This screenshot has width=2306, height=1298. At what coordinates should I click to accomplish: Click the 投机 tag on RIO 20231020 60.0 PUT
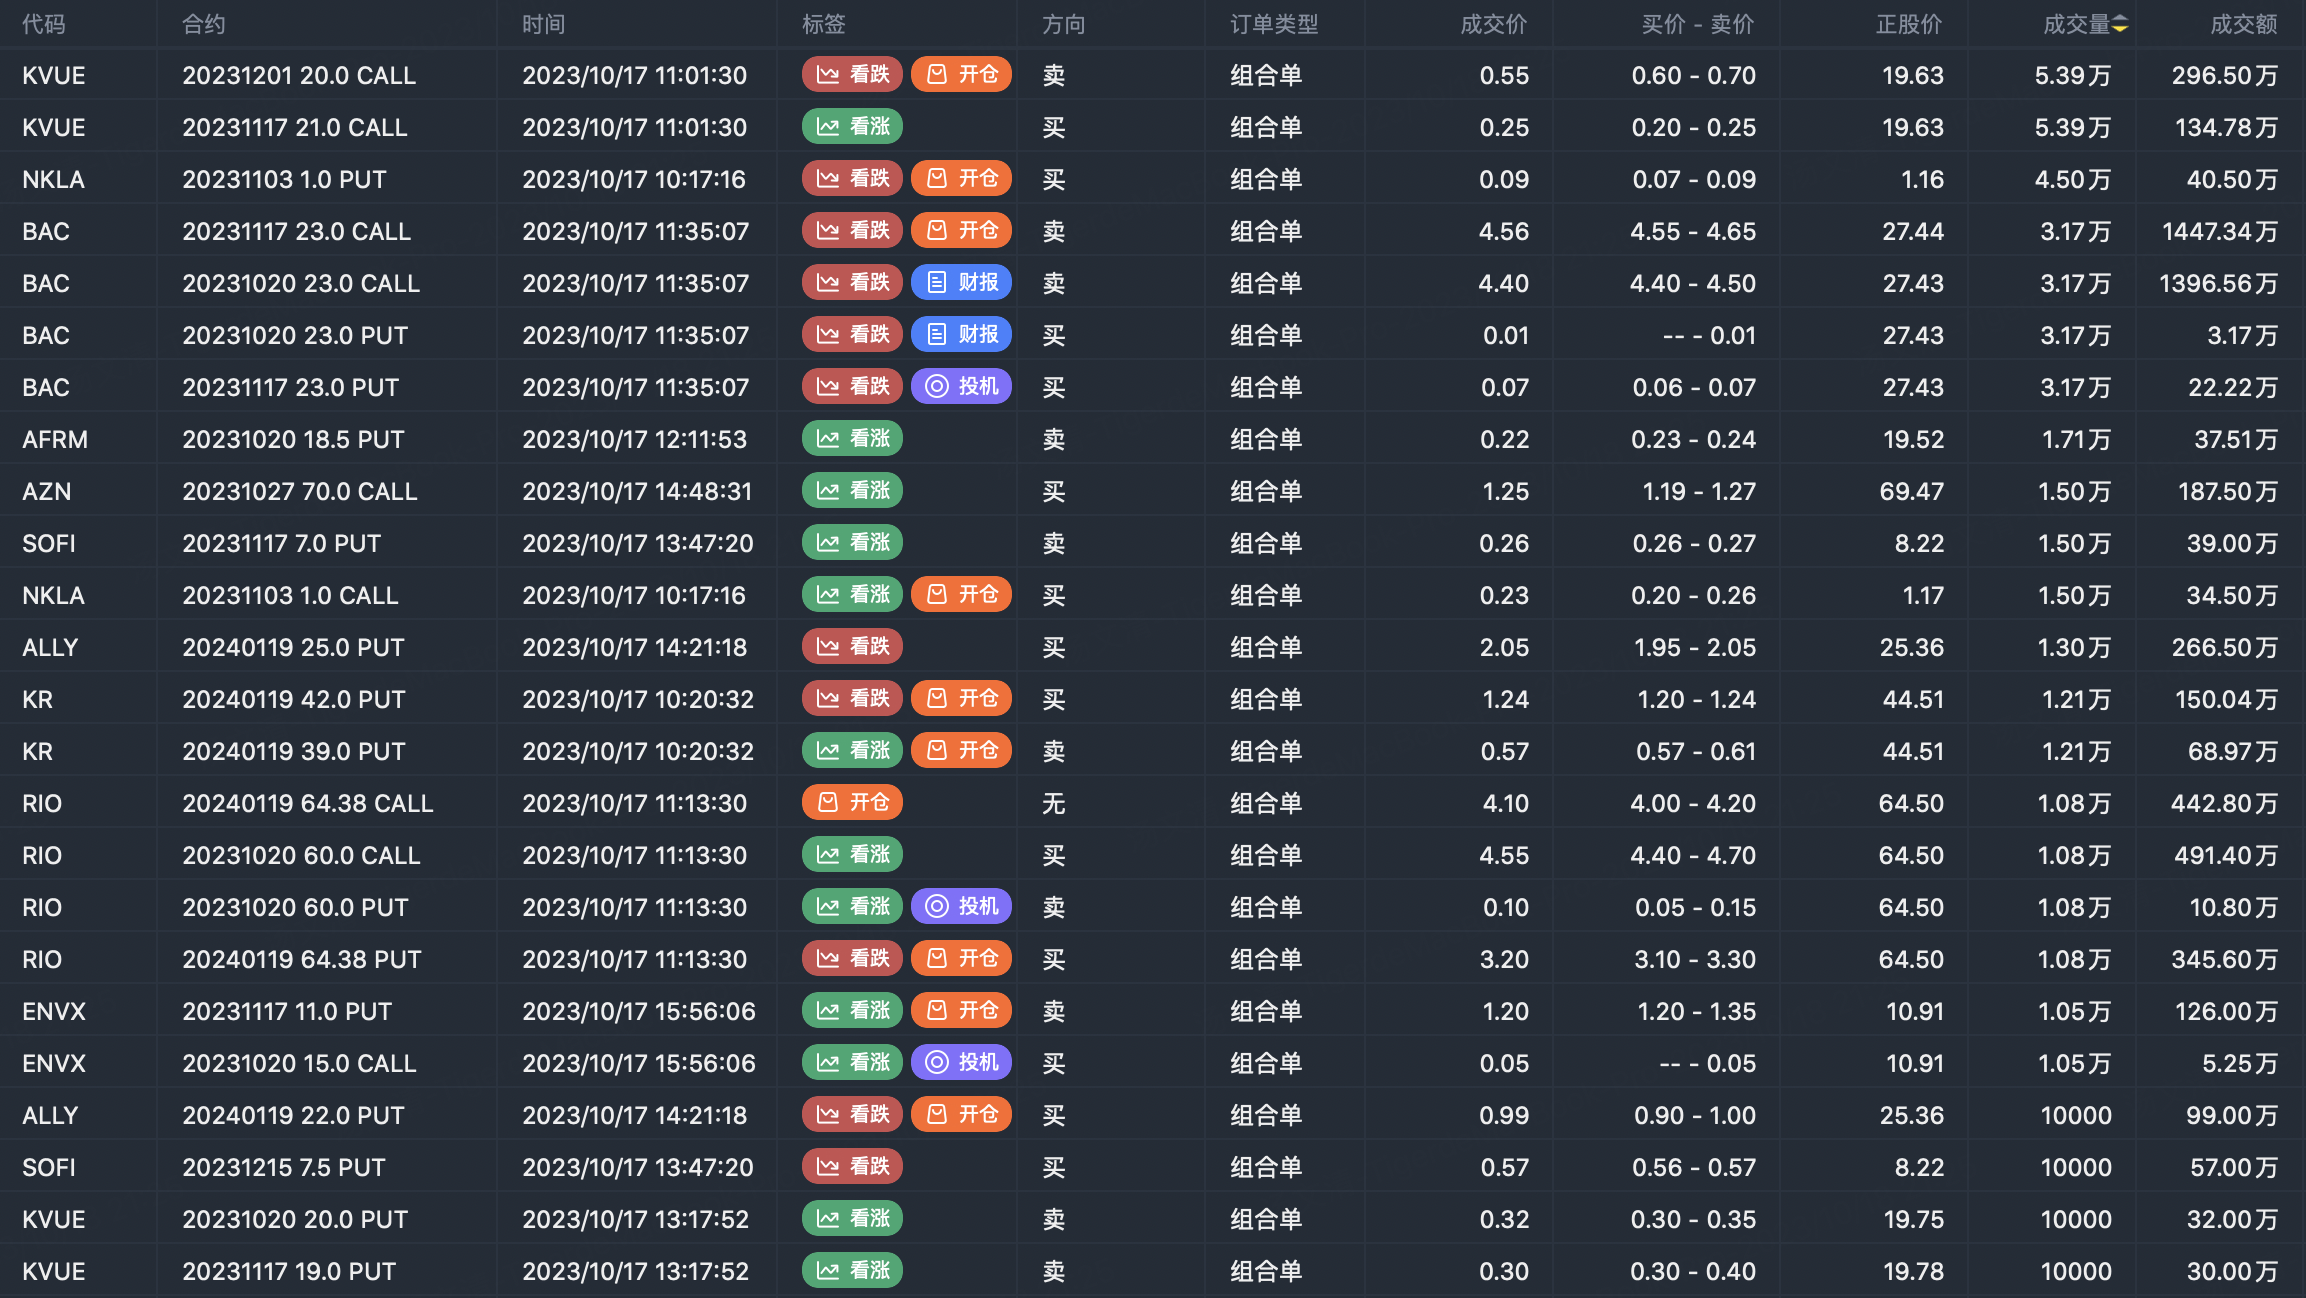tap(961, 907)
